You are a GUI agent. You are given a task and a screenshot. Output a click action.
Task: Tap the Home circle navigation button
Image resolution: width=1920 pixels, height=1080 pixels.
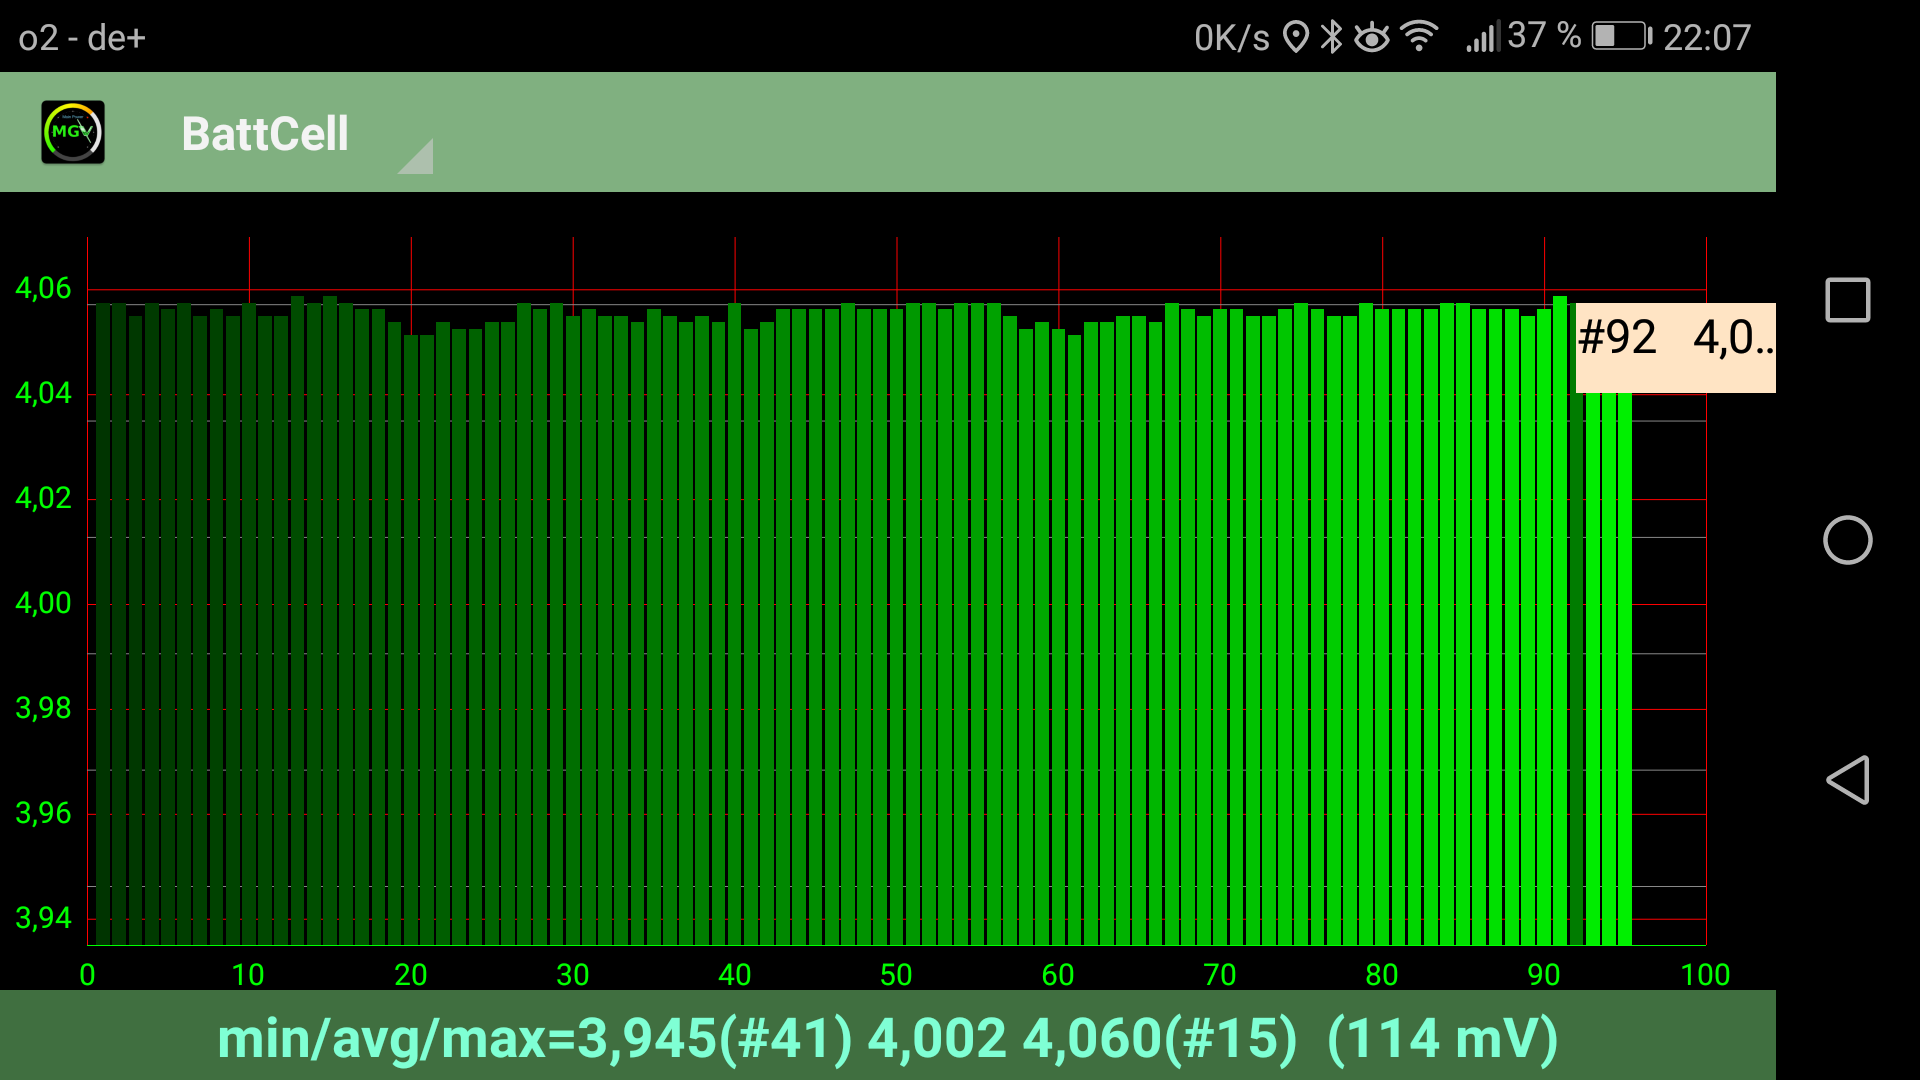pos(1848,540)
